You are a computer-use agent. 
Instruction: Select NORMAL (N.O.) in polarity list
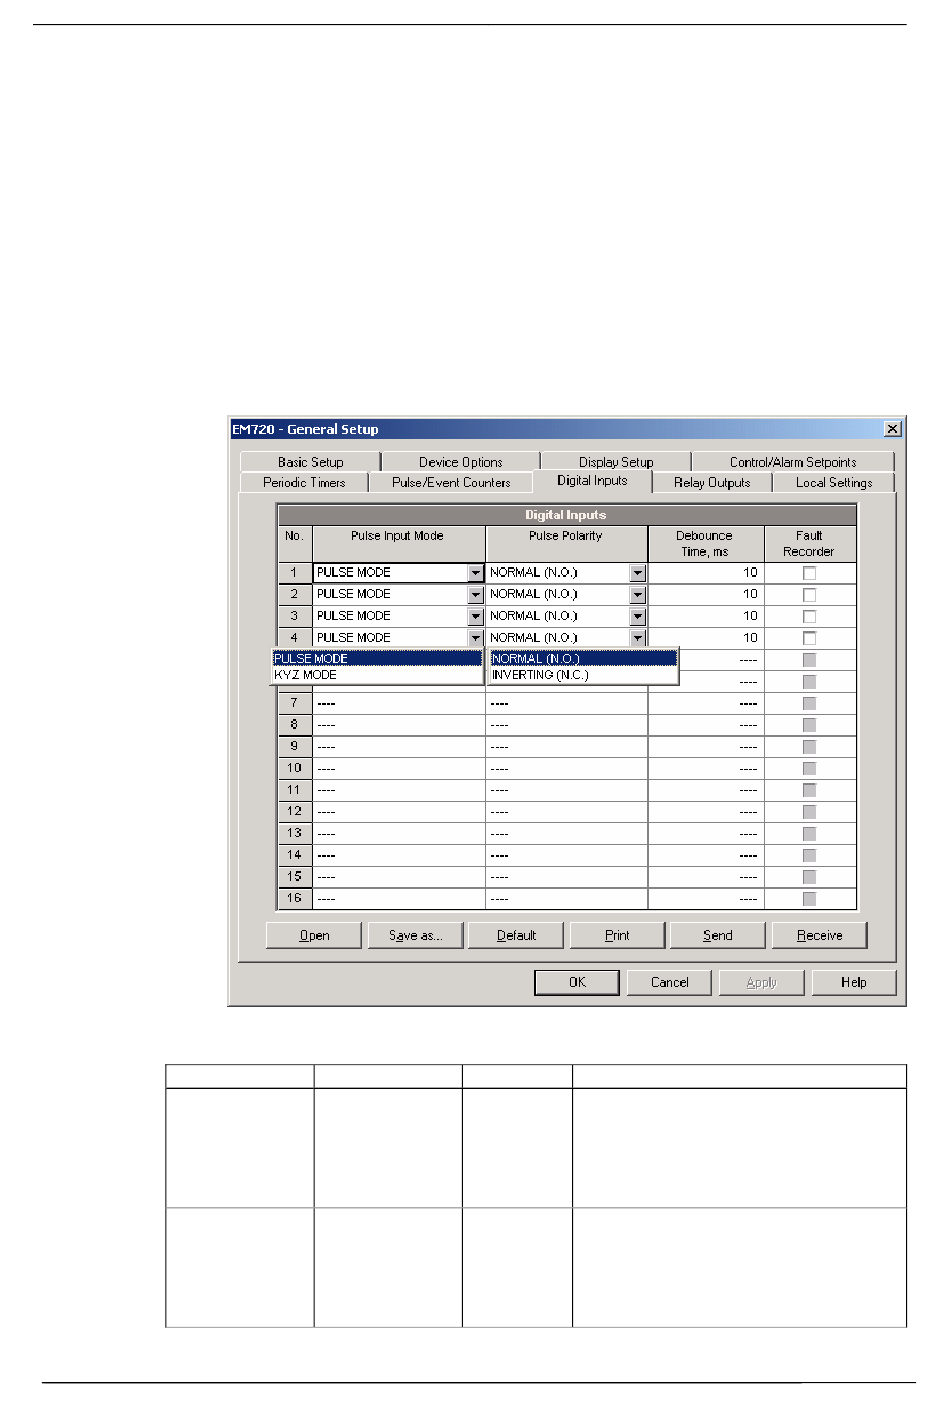583,659
